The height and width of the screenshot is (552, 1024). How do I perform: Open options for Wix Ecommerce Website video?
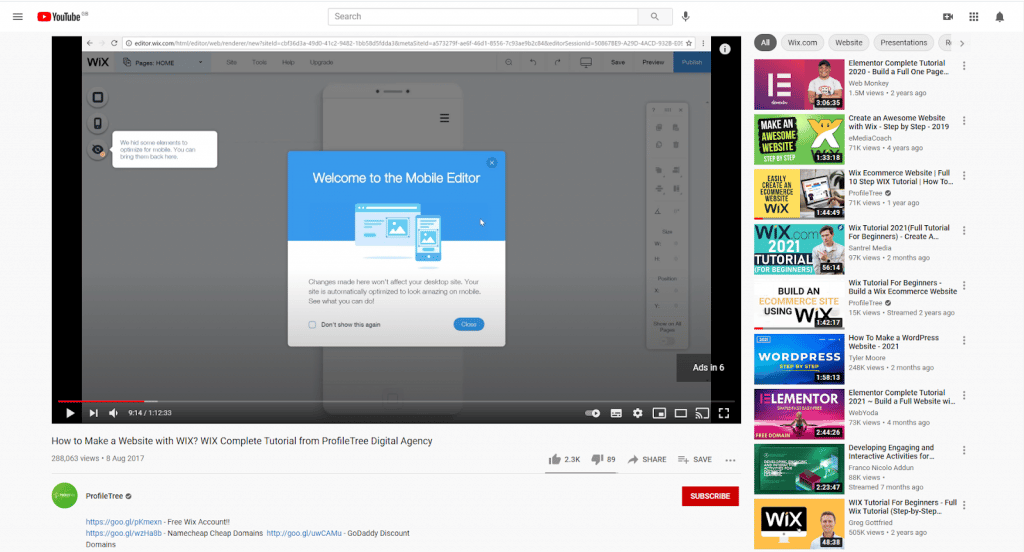tap(964, 176)
